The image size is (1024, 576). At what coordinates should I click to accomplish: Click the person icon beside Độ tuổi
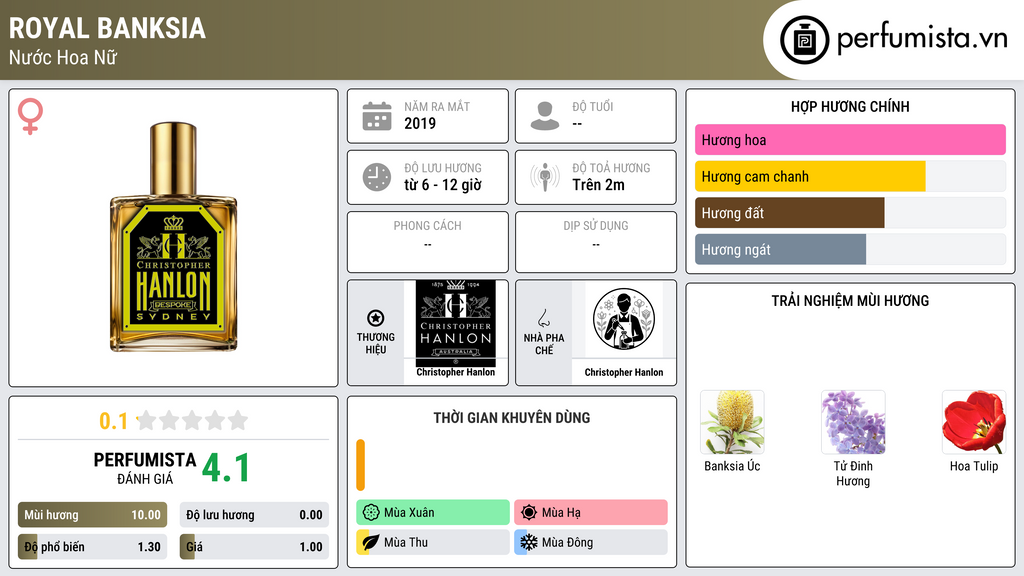pyautogui.click(x=545, y=116)
